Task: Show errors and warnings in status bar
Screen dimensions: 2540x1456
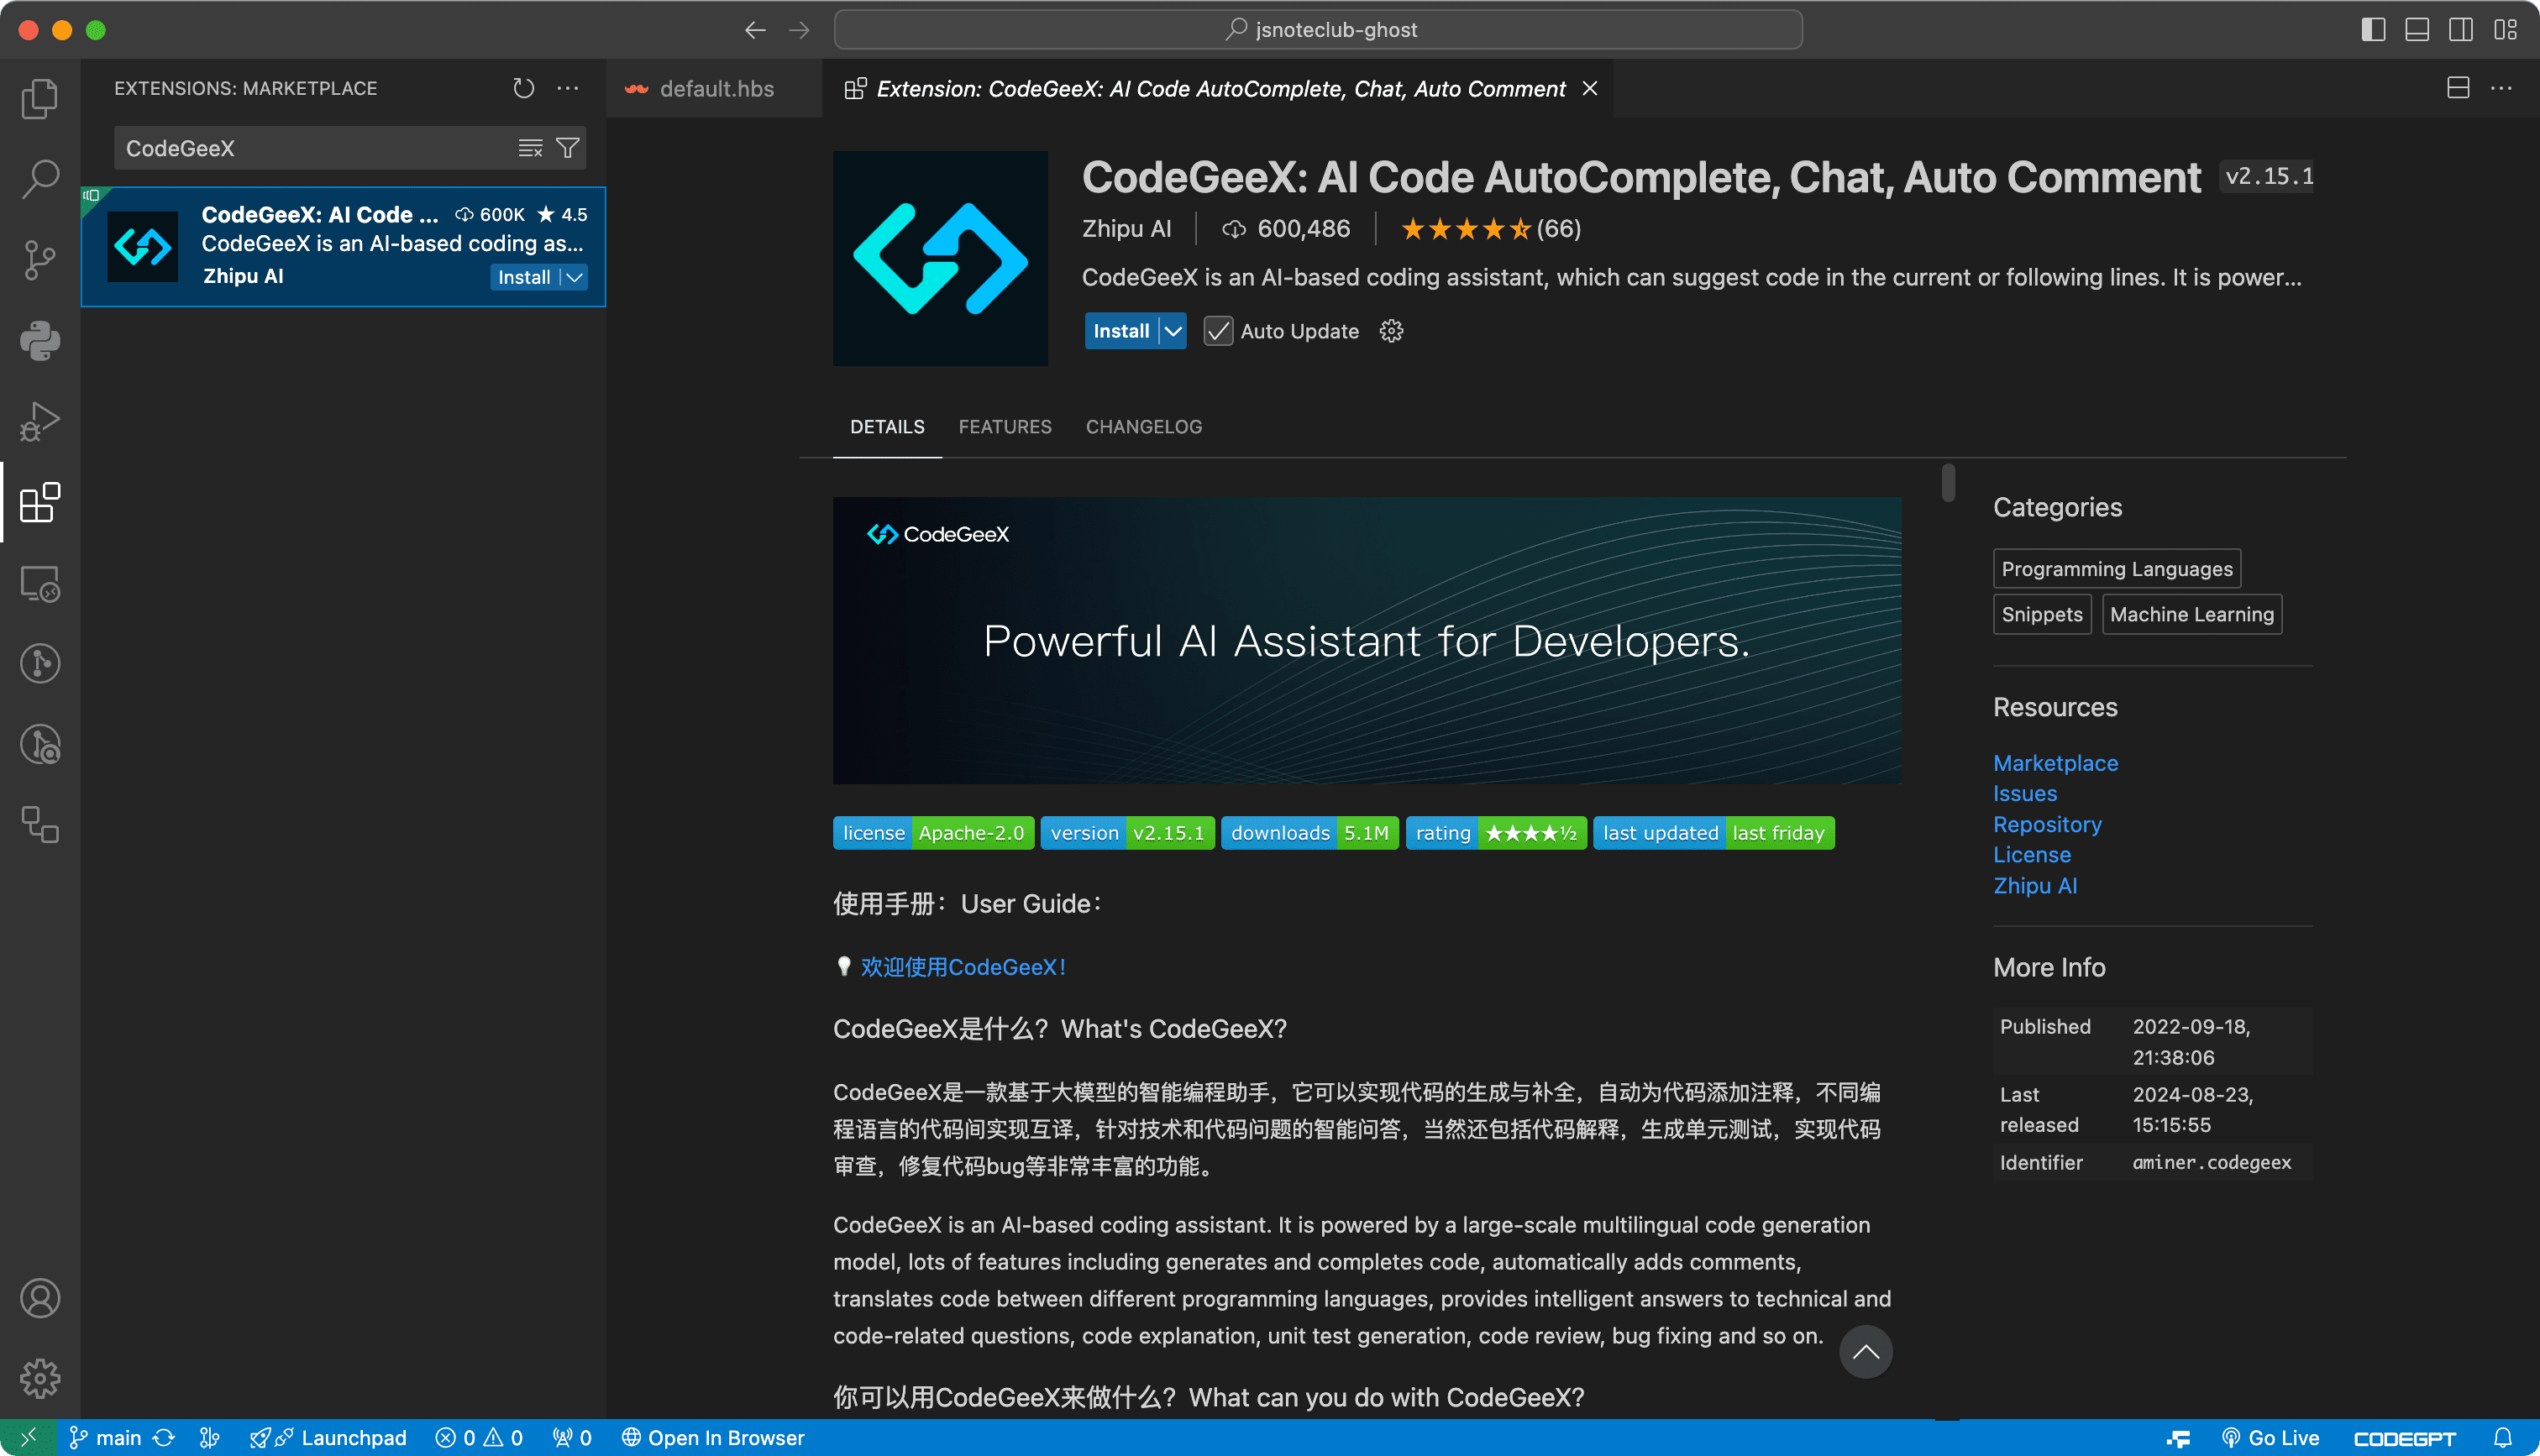Action: coord(479,1438)
